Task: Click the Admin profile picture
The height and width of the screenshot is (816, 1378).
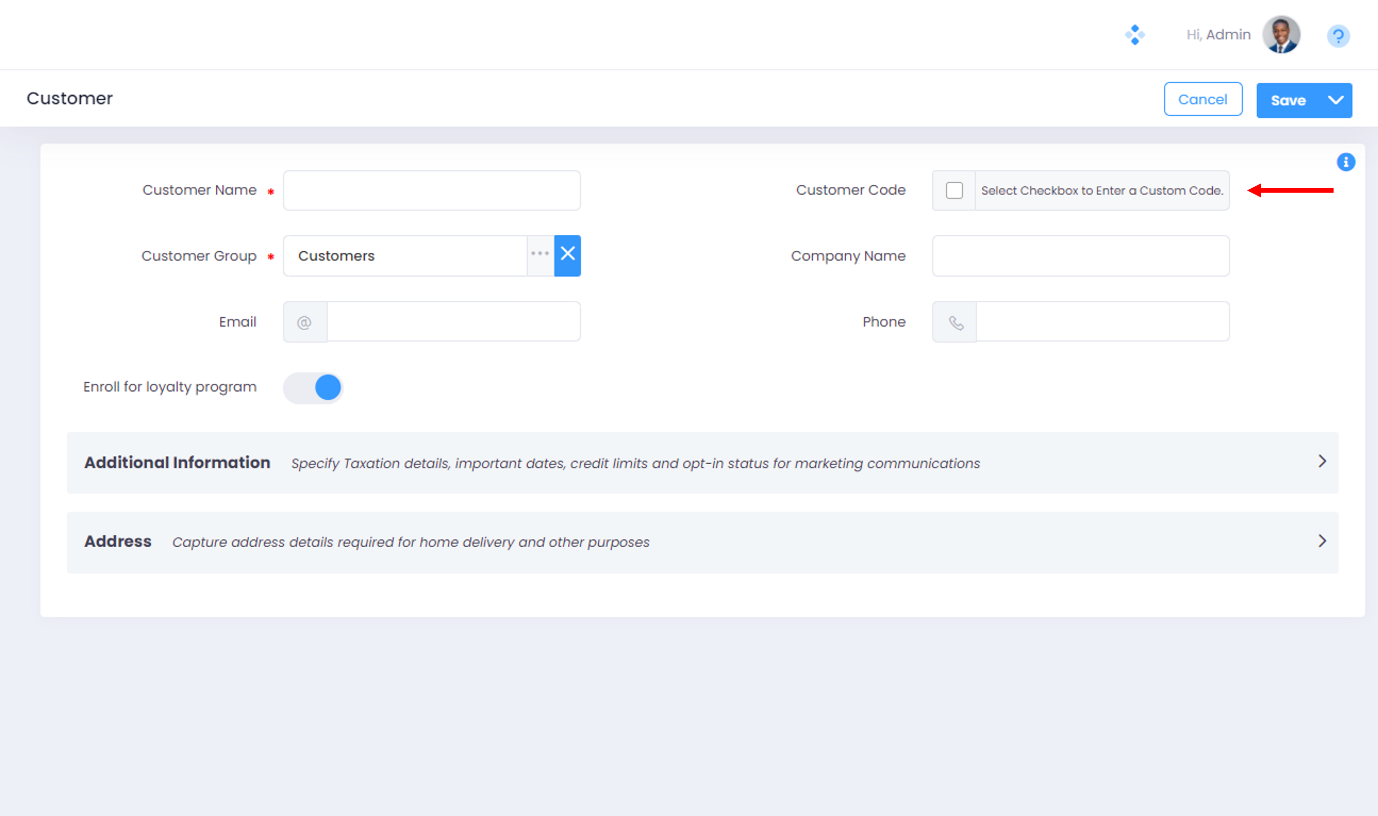Action: [x=1281, y=34]
